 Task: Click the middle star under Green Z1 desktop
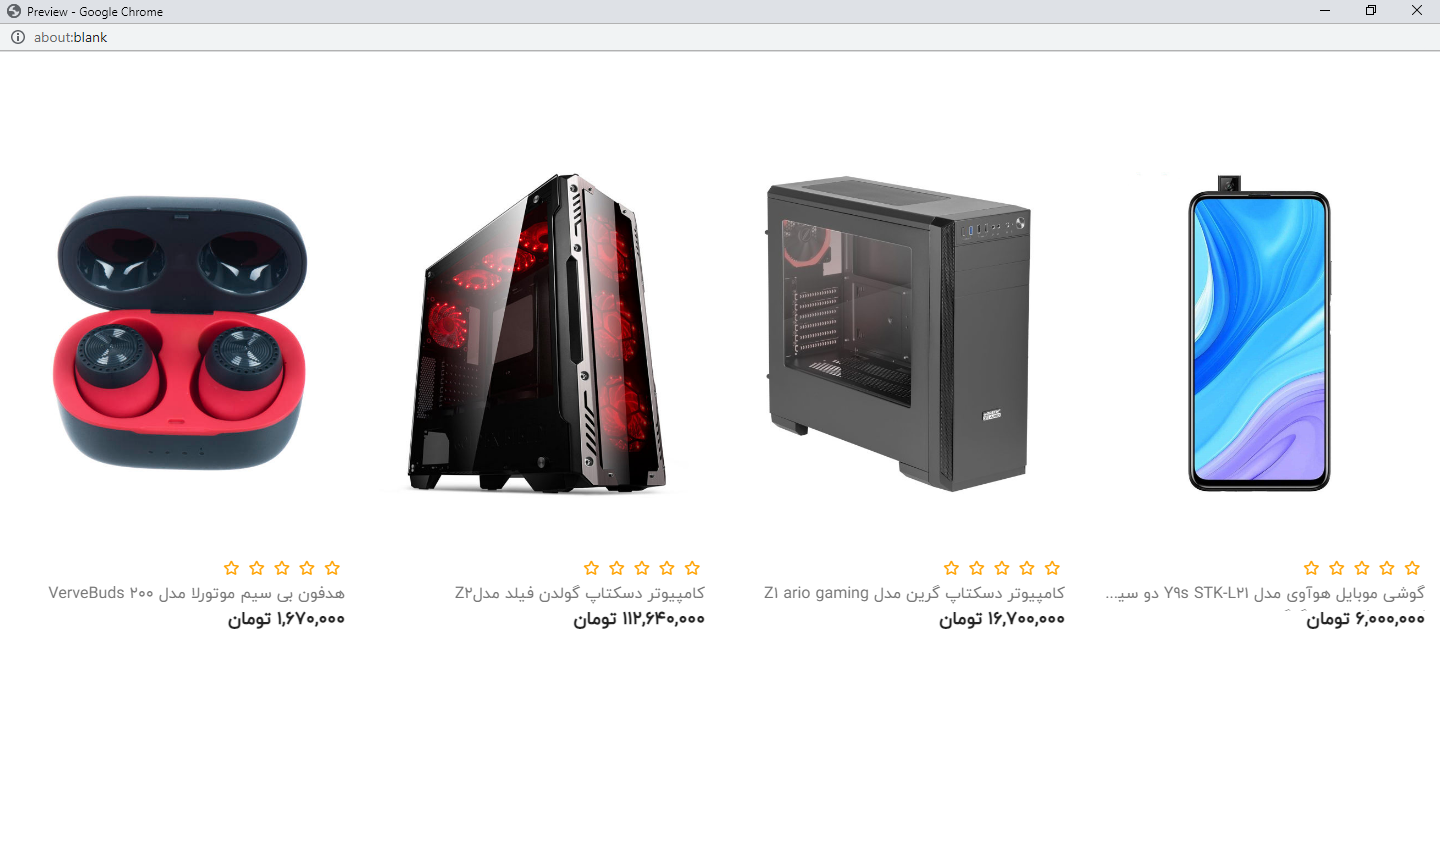point(1002,568)
